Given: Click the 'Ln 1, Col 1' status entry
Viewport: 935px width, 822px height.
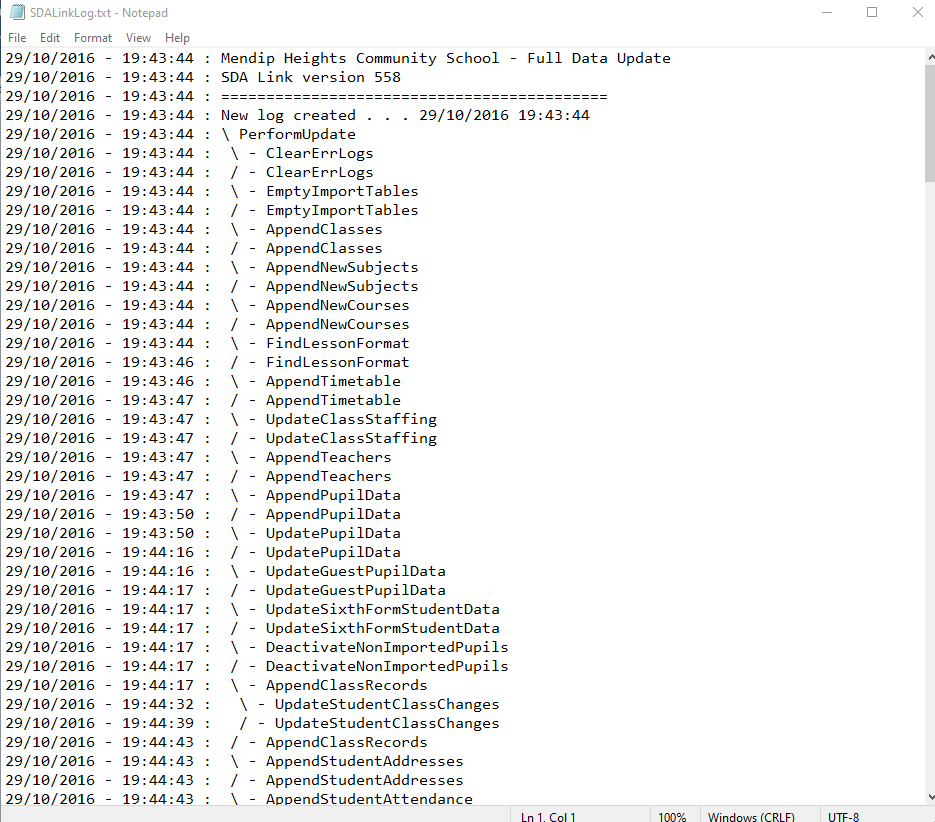Looking at the screenshot, I should [x=548, y=816].
